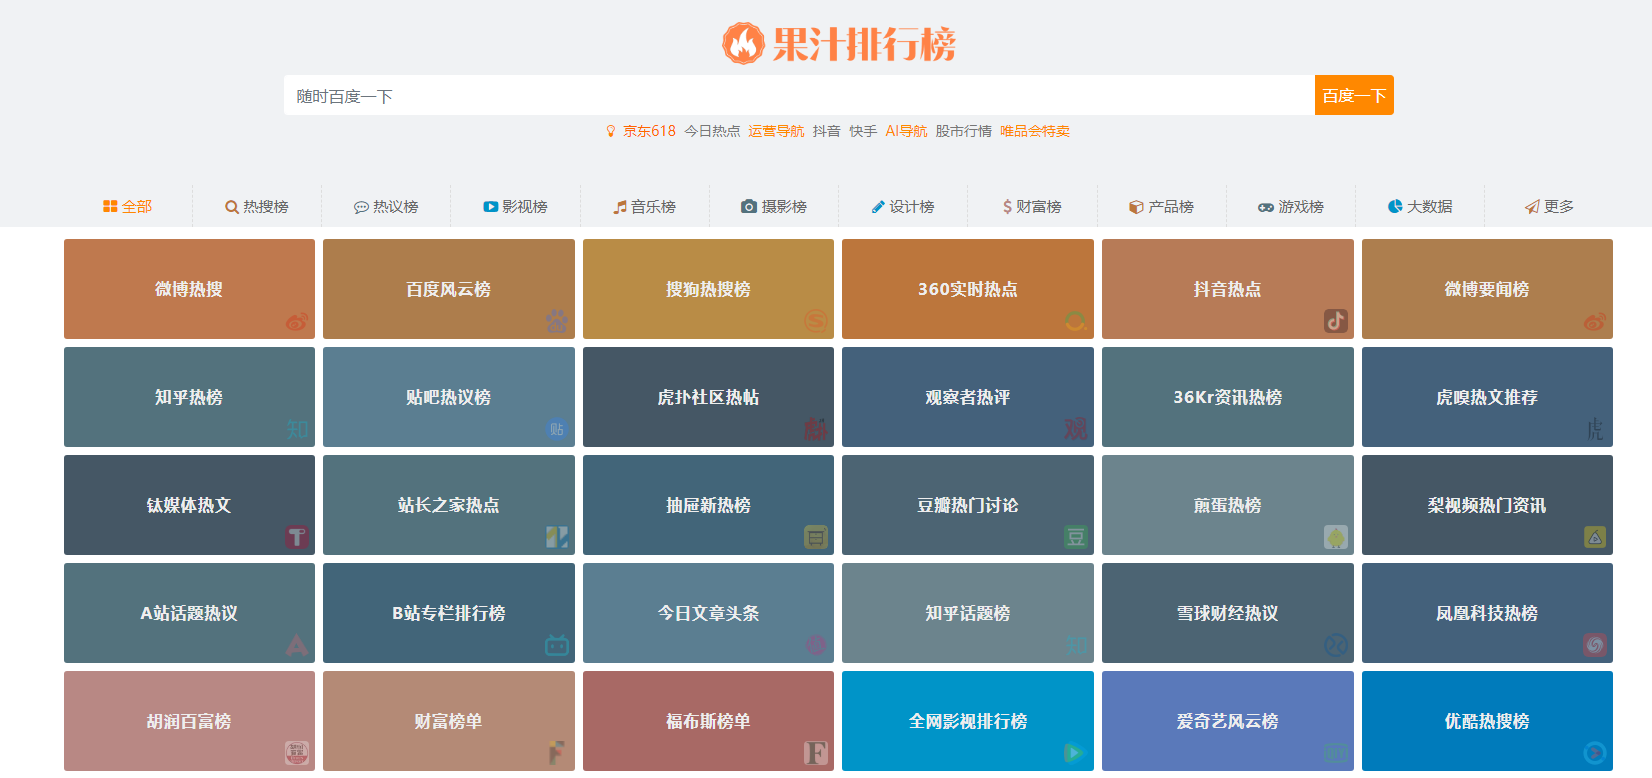
Task: Open the 音乐榜 tab
Action: (644, 206)
